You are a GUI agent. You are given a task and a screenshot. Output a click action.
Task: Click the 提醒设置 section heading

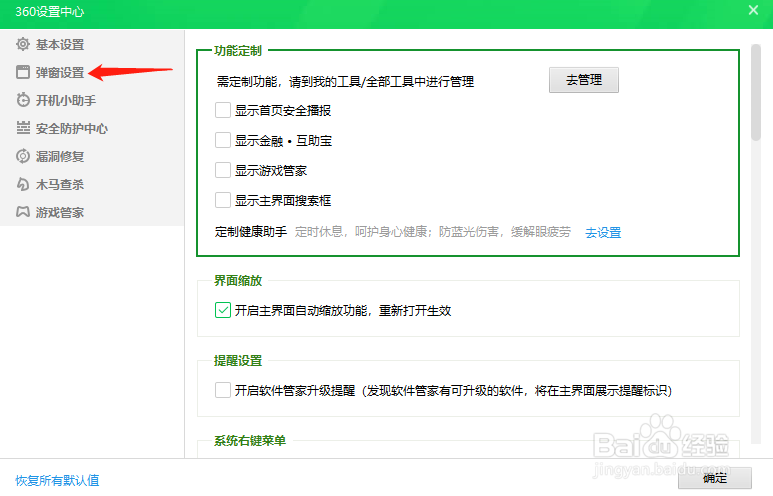point(238,360)
